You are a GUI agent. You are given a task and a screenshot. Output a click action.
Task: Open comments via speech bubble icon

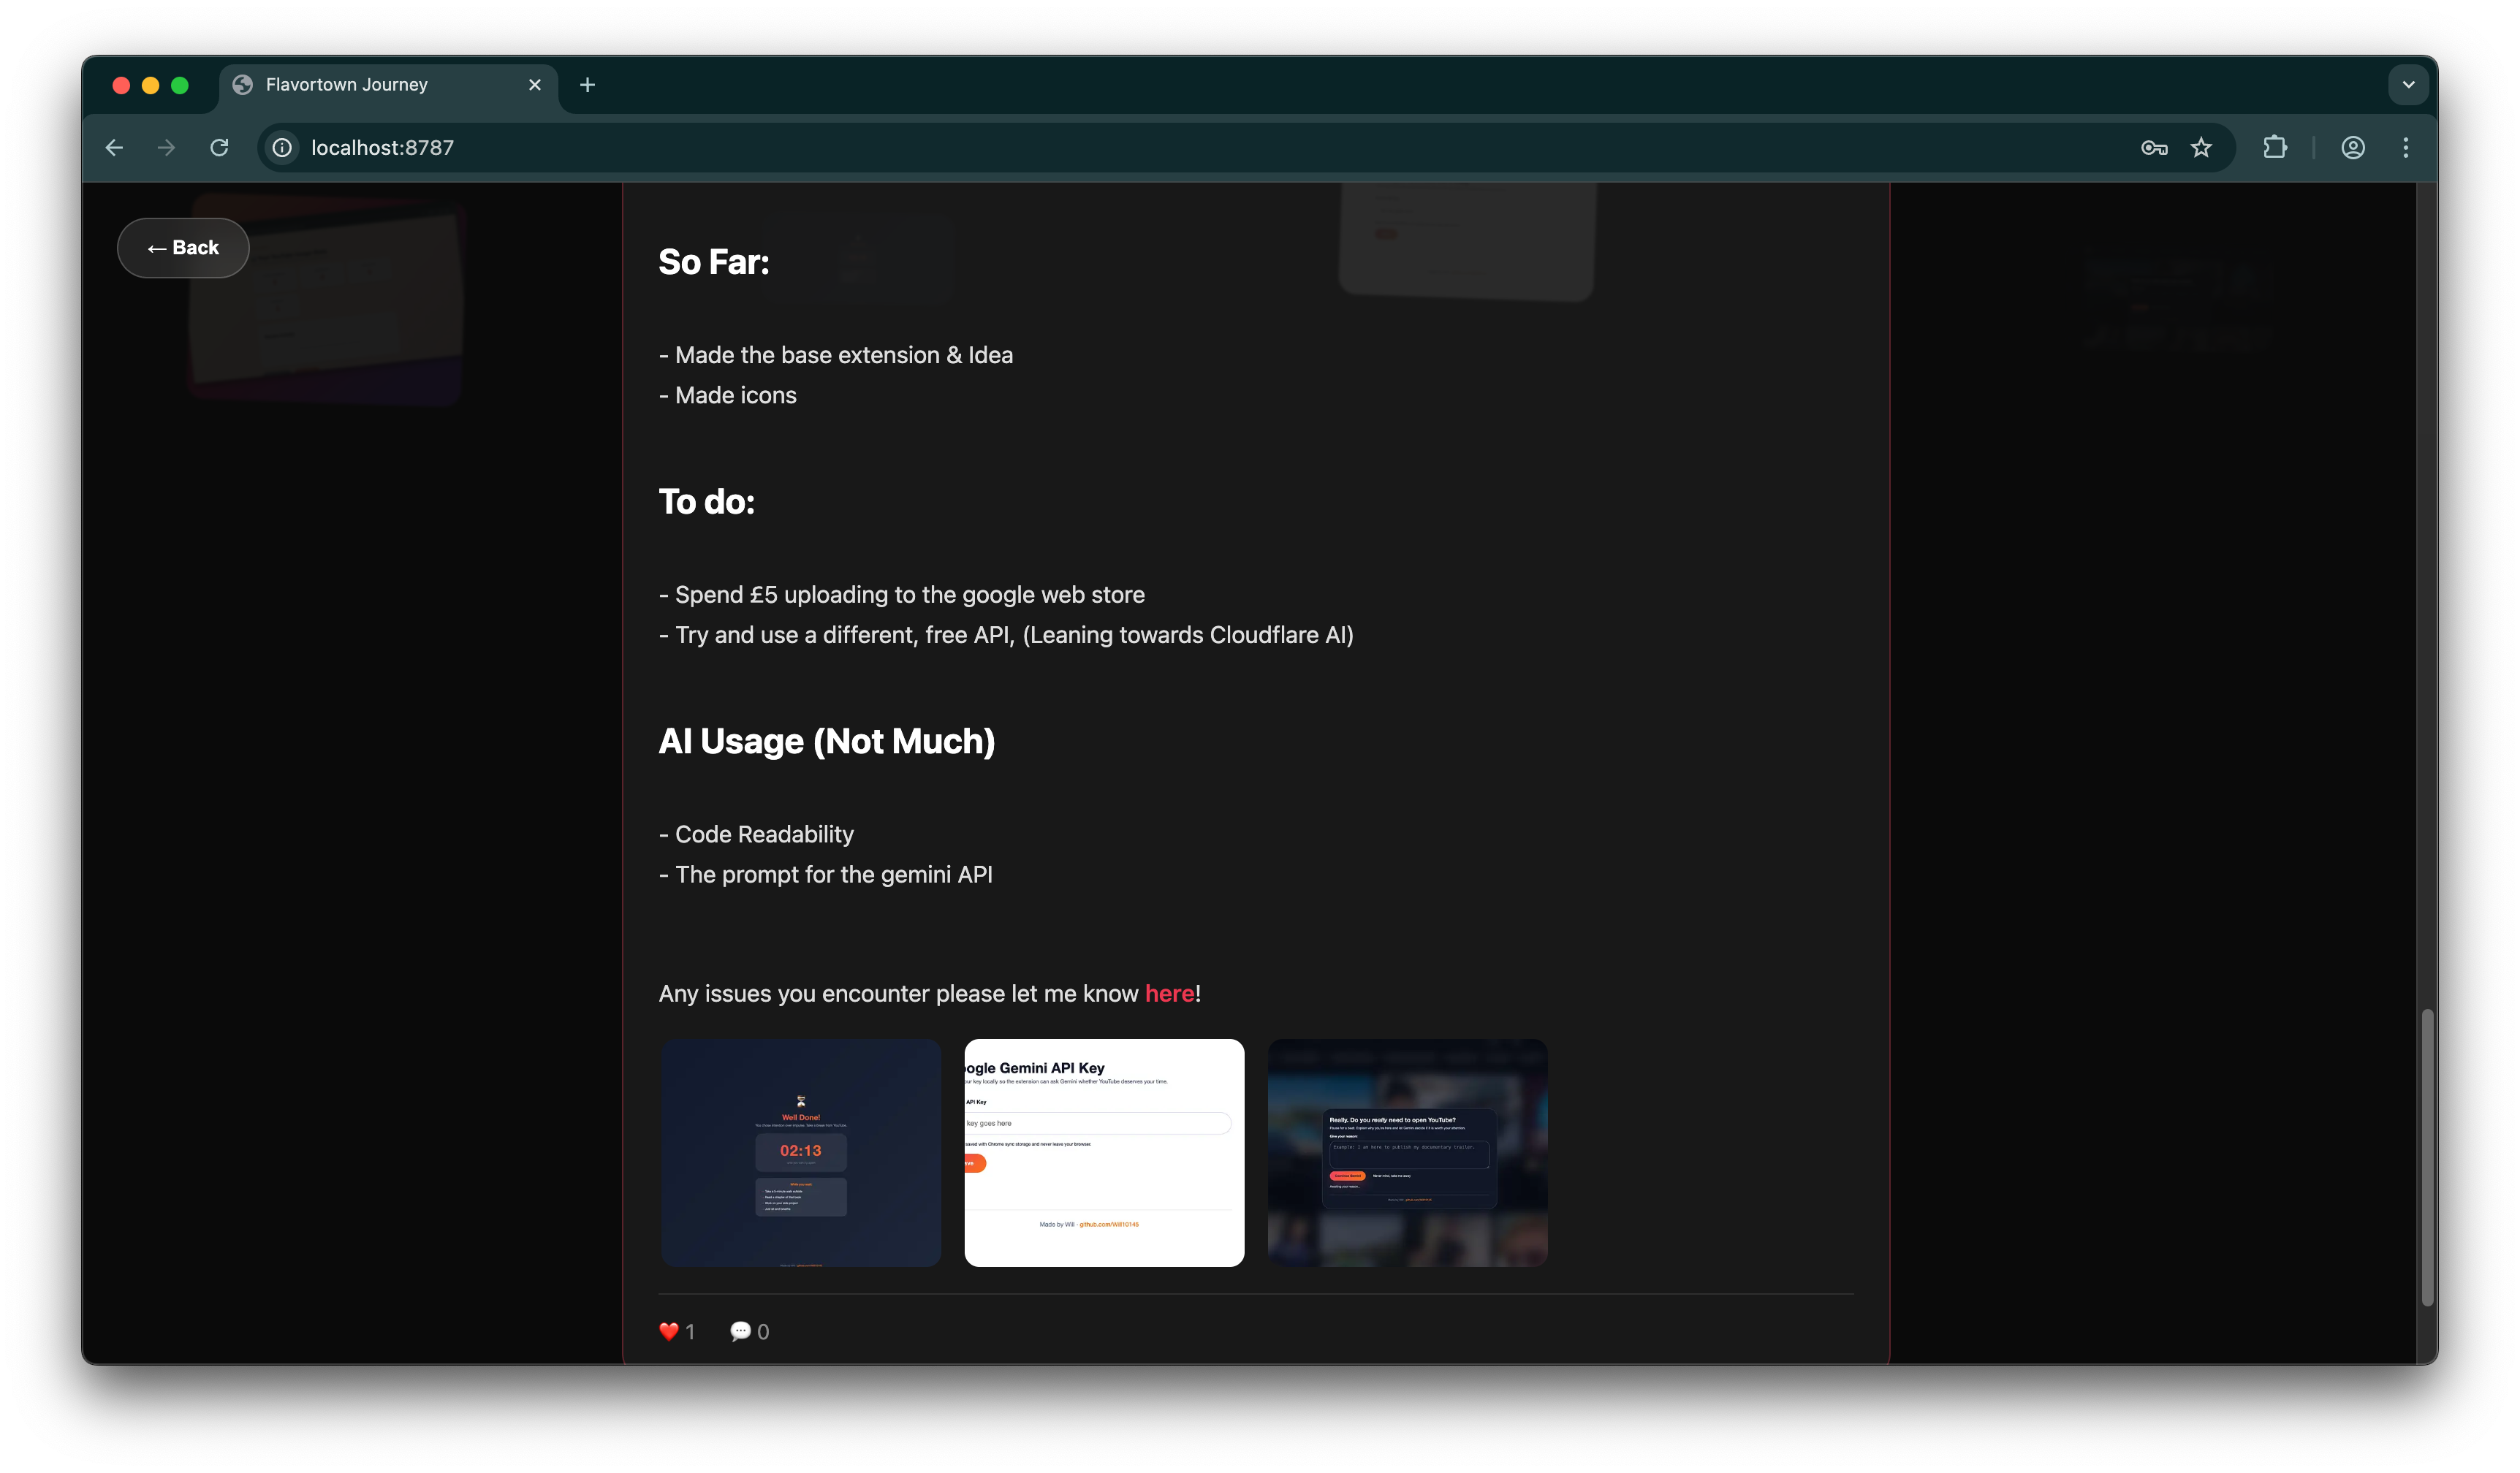741,1331
